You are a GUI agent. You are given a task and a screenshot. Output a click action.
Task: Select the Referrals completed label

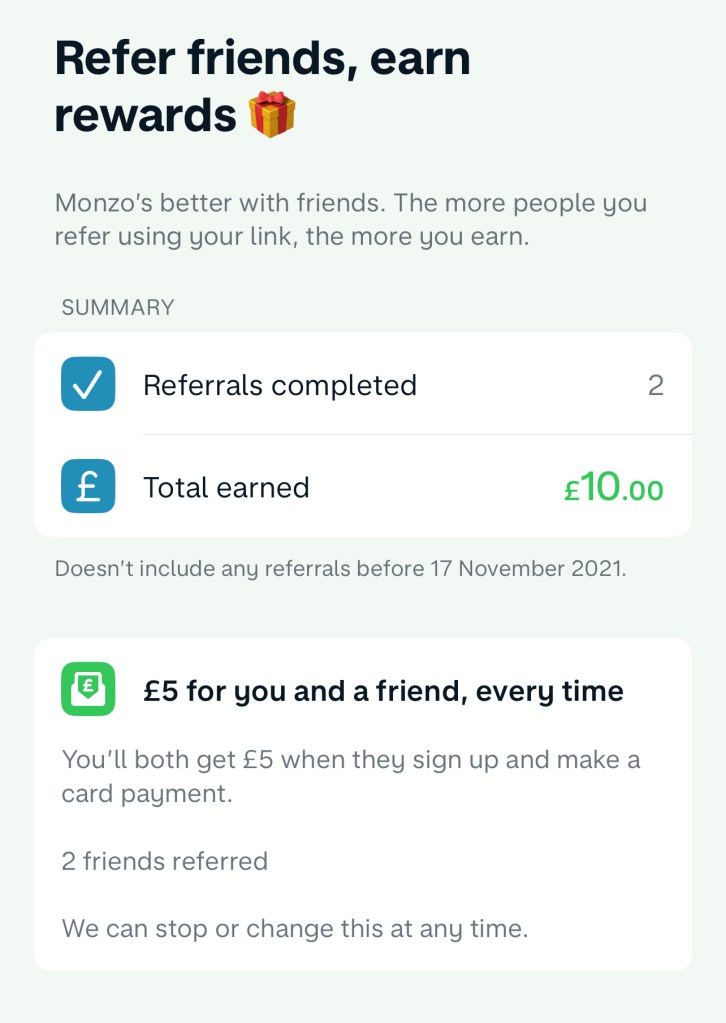point(280,385)
